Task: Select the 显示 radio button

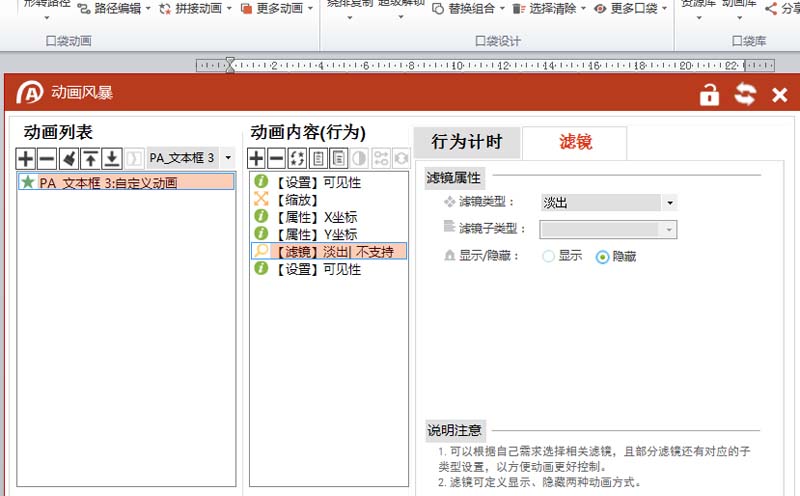Action: (548, 256)
